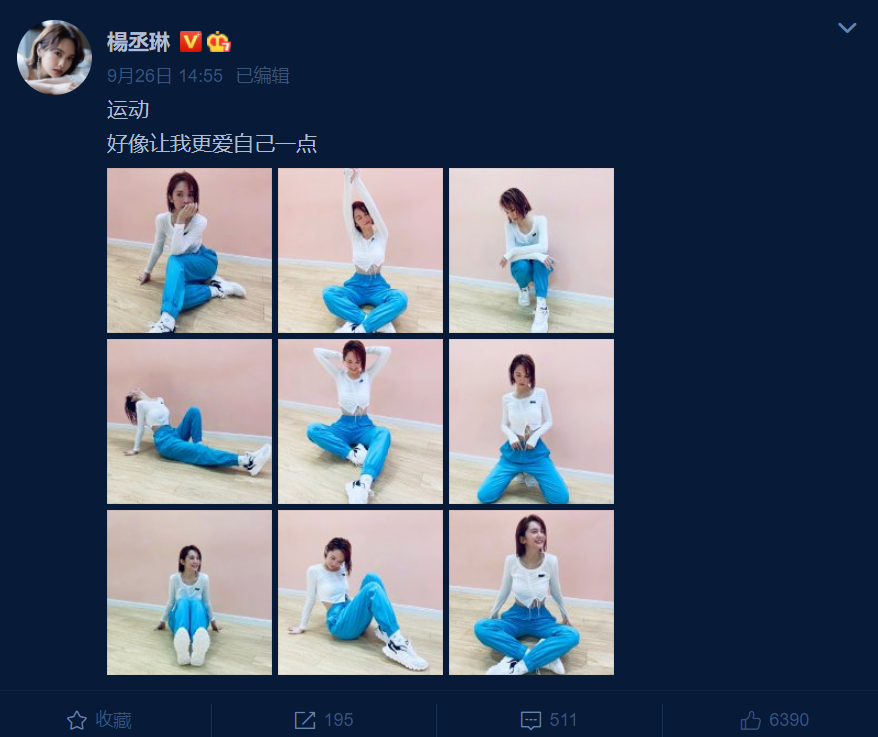
Task: Click the 收藏 favorites text
Action: tap(113, 720)
